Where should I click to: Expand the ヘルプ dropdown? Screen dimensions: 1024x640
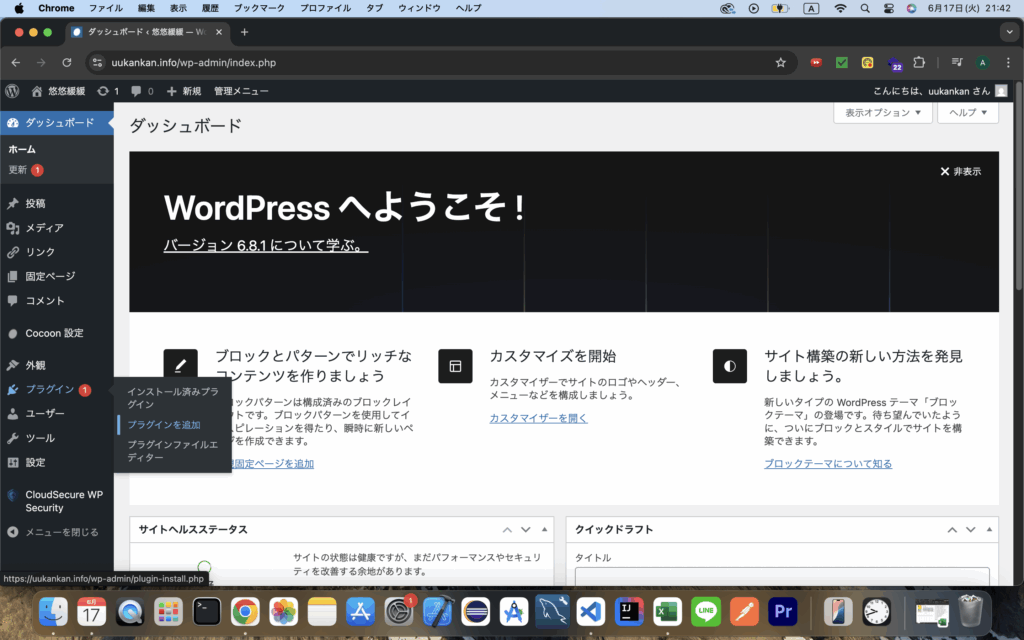tap(968, 113)
